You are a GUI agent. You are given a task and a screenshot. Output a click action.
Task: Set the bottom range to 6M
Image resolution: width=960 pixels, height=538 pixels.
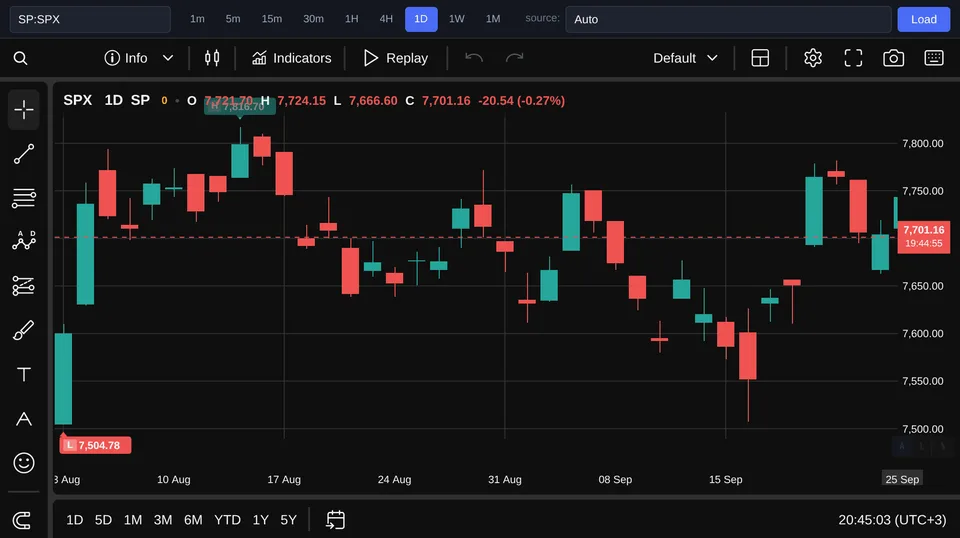pyautogui.click(x=193, y=520)
